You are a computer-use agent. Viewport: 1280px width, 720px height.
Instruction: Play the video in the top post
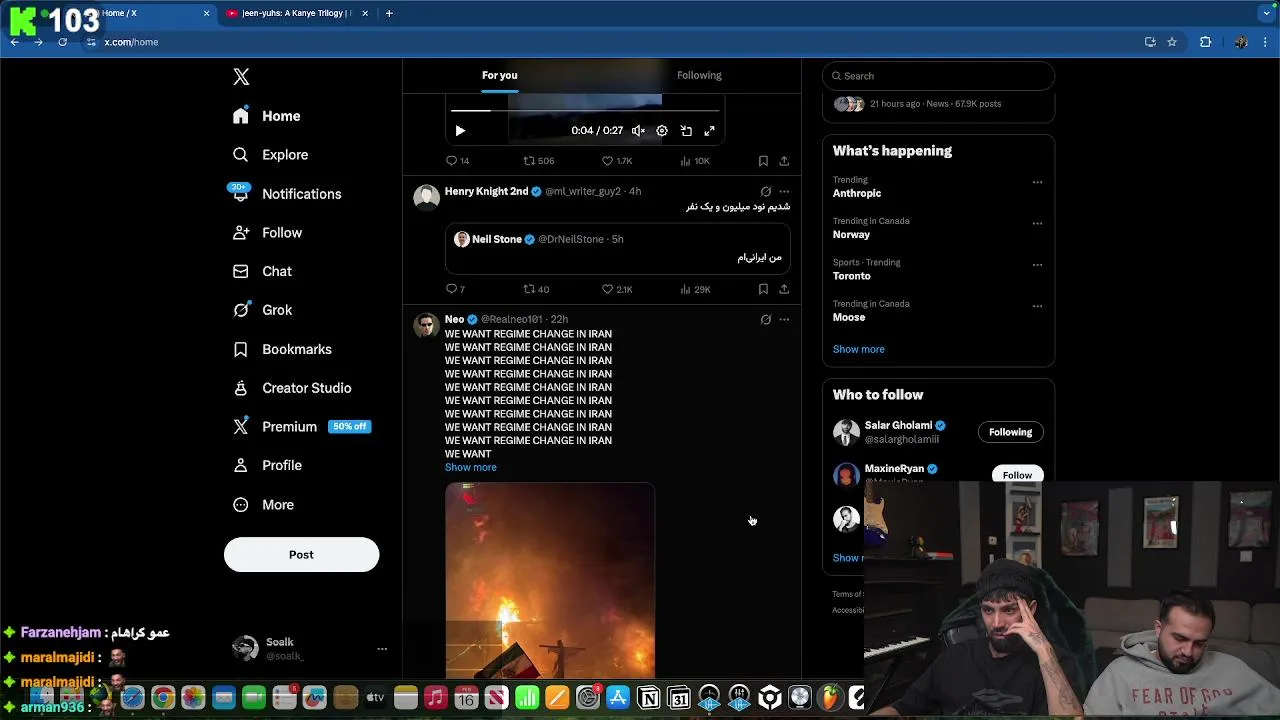[460, 131]
